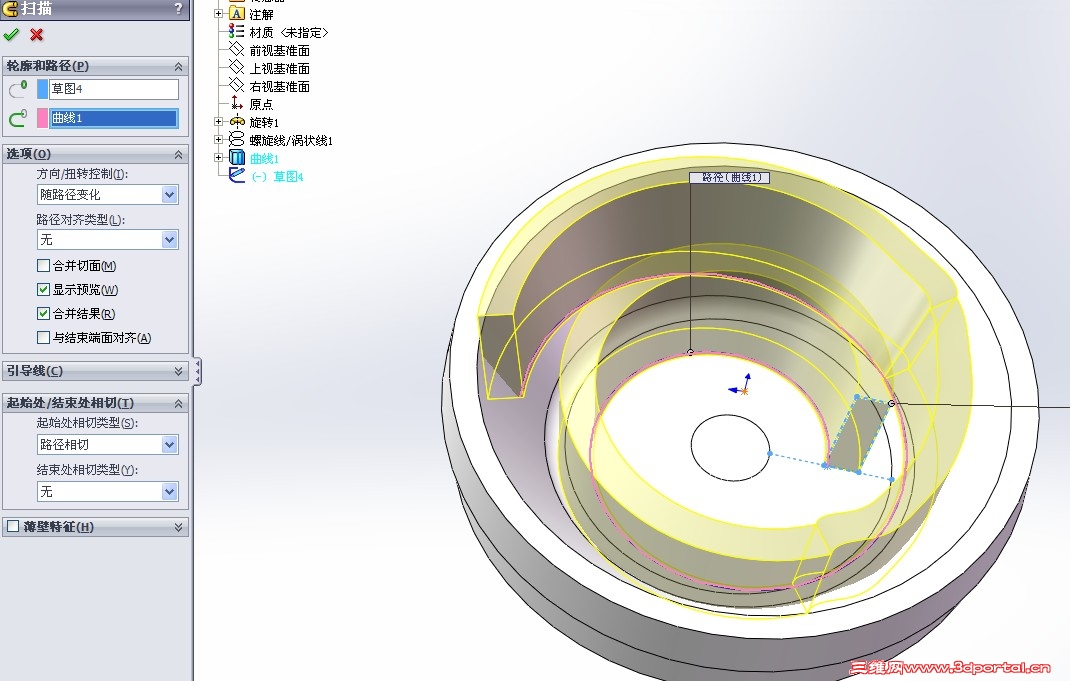1070x681 pixels.
Task: Collapse the 选项 section
Action: tap(178, 154)
